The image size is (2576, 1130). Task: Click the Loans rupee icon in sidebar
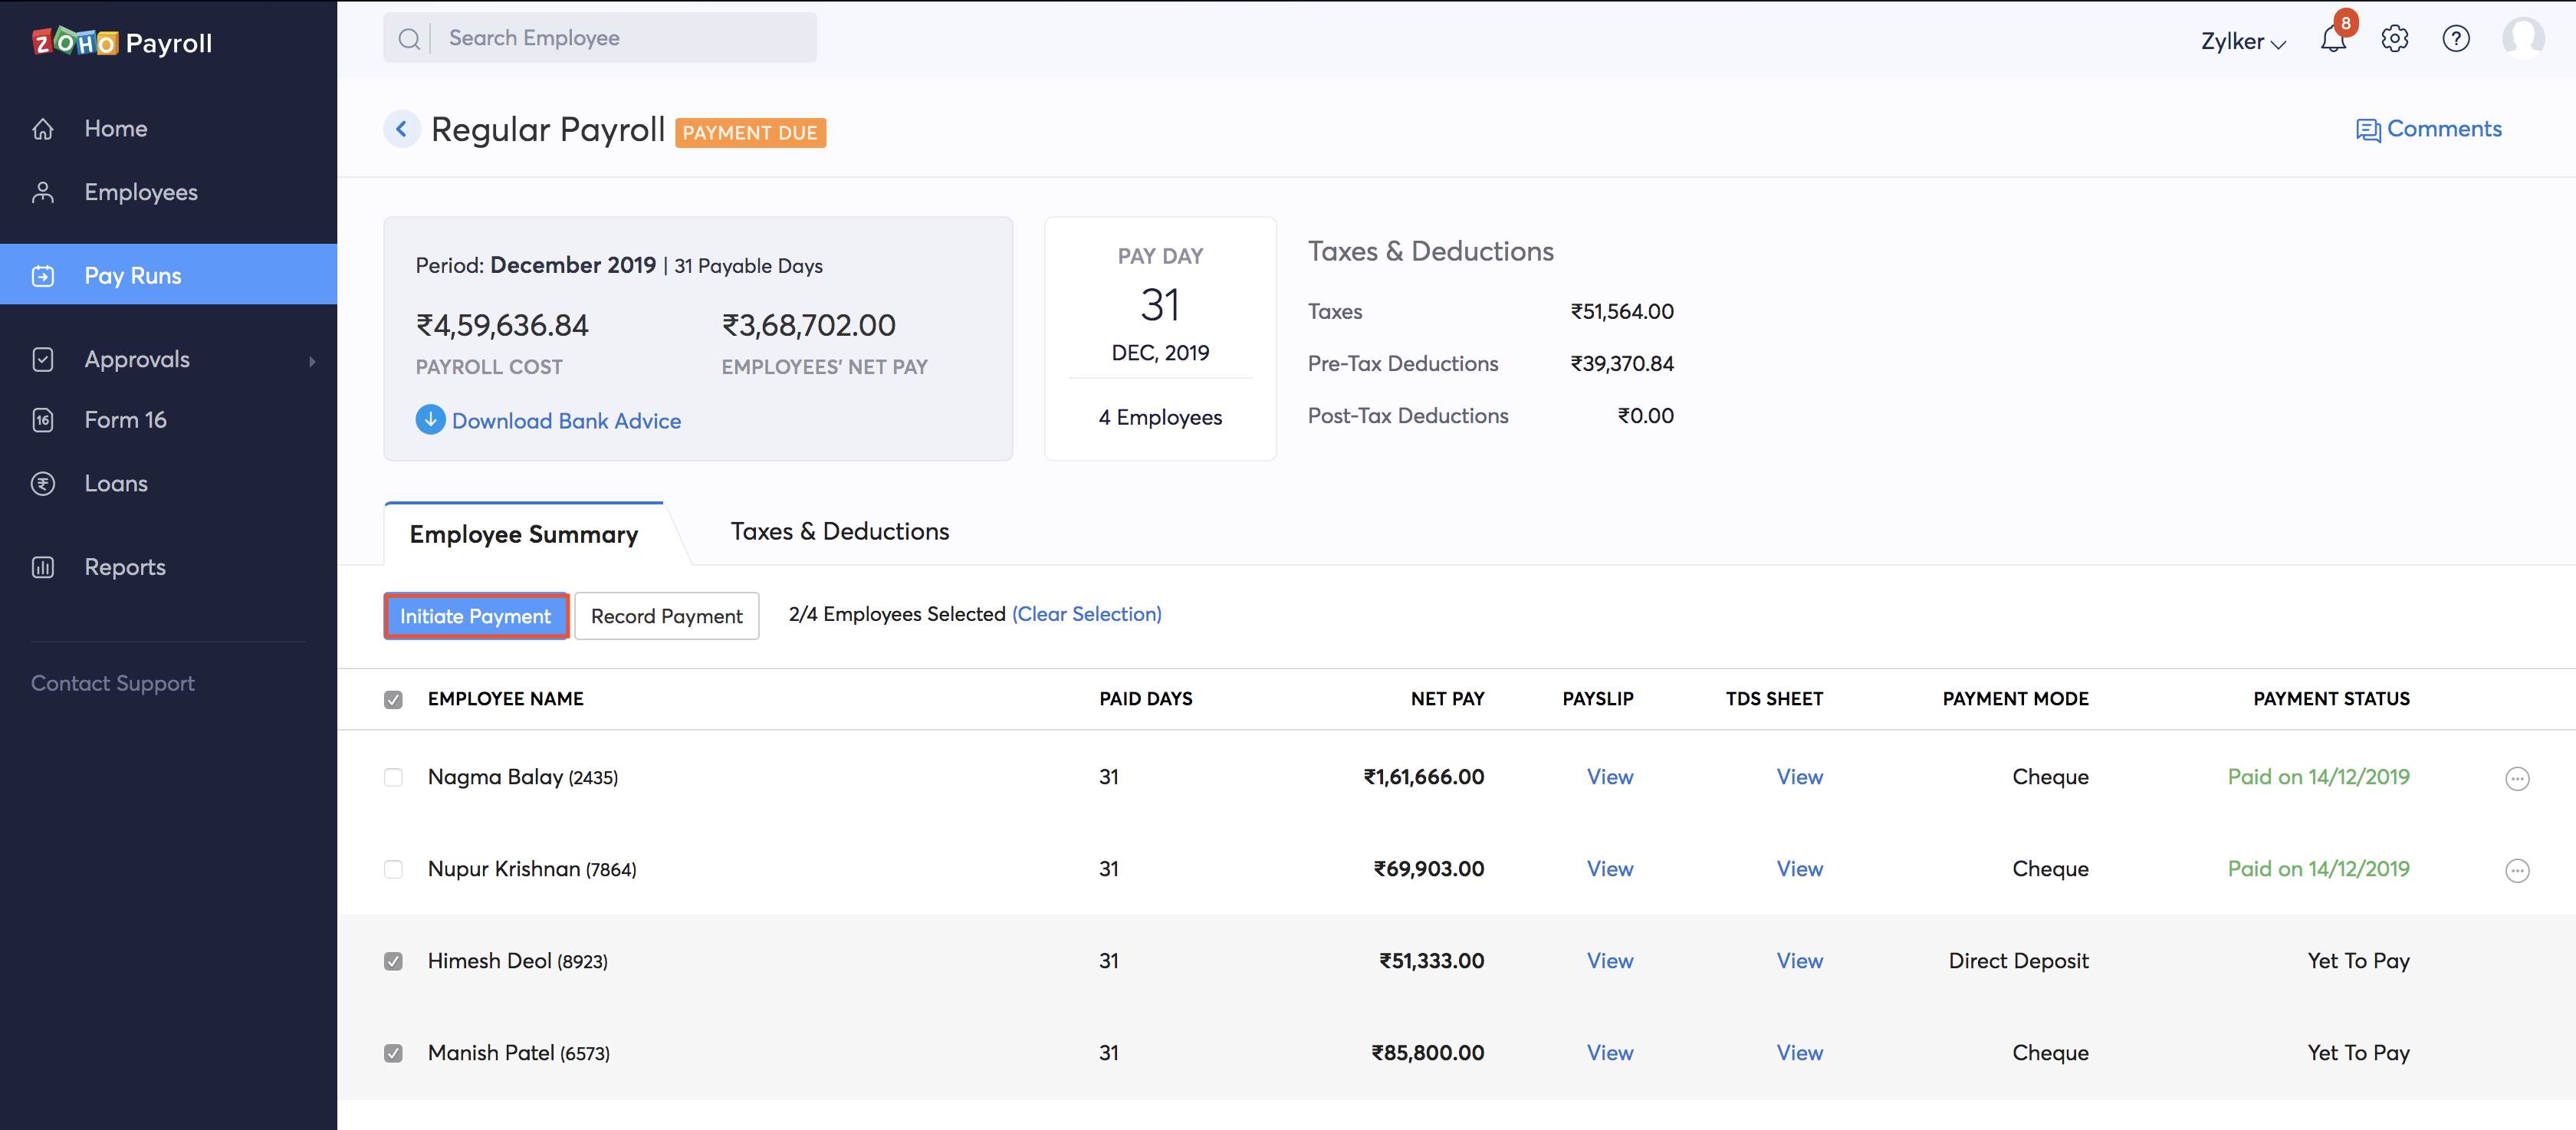point(43,484)
